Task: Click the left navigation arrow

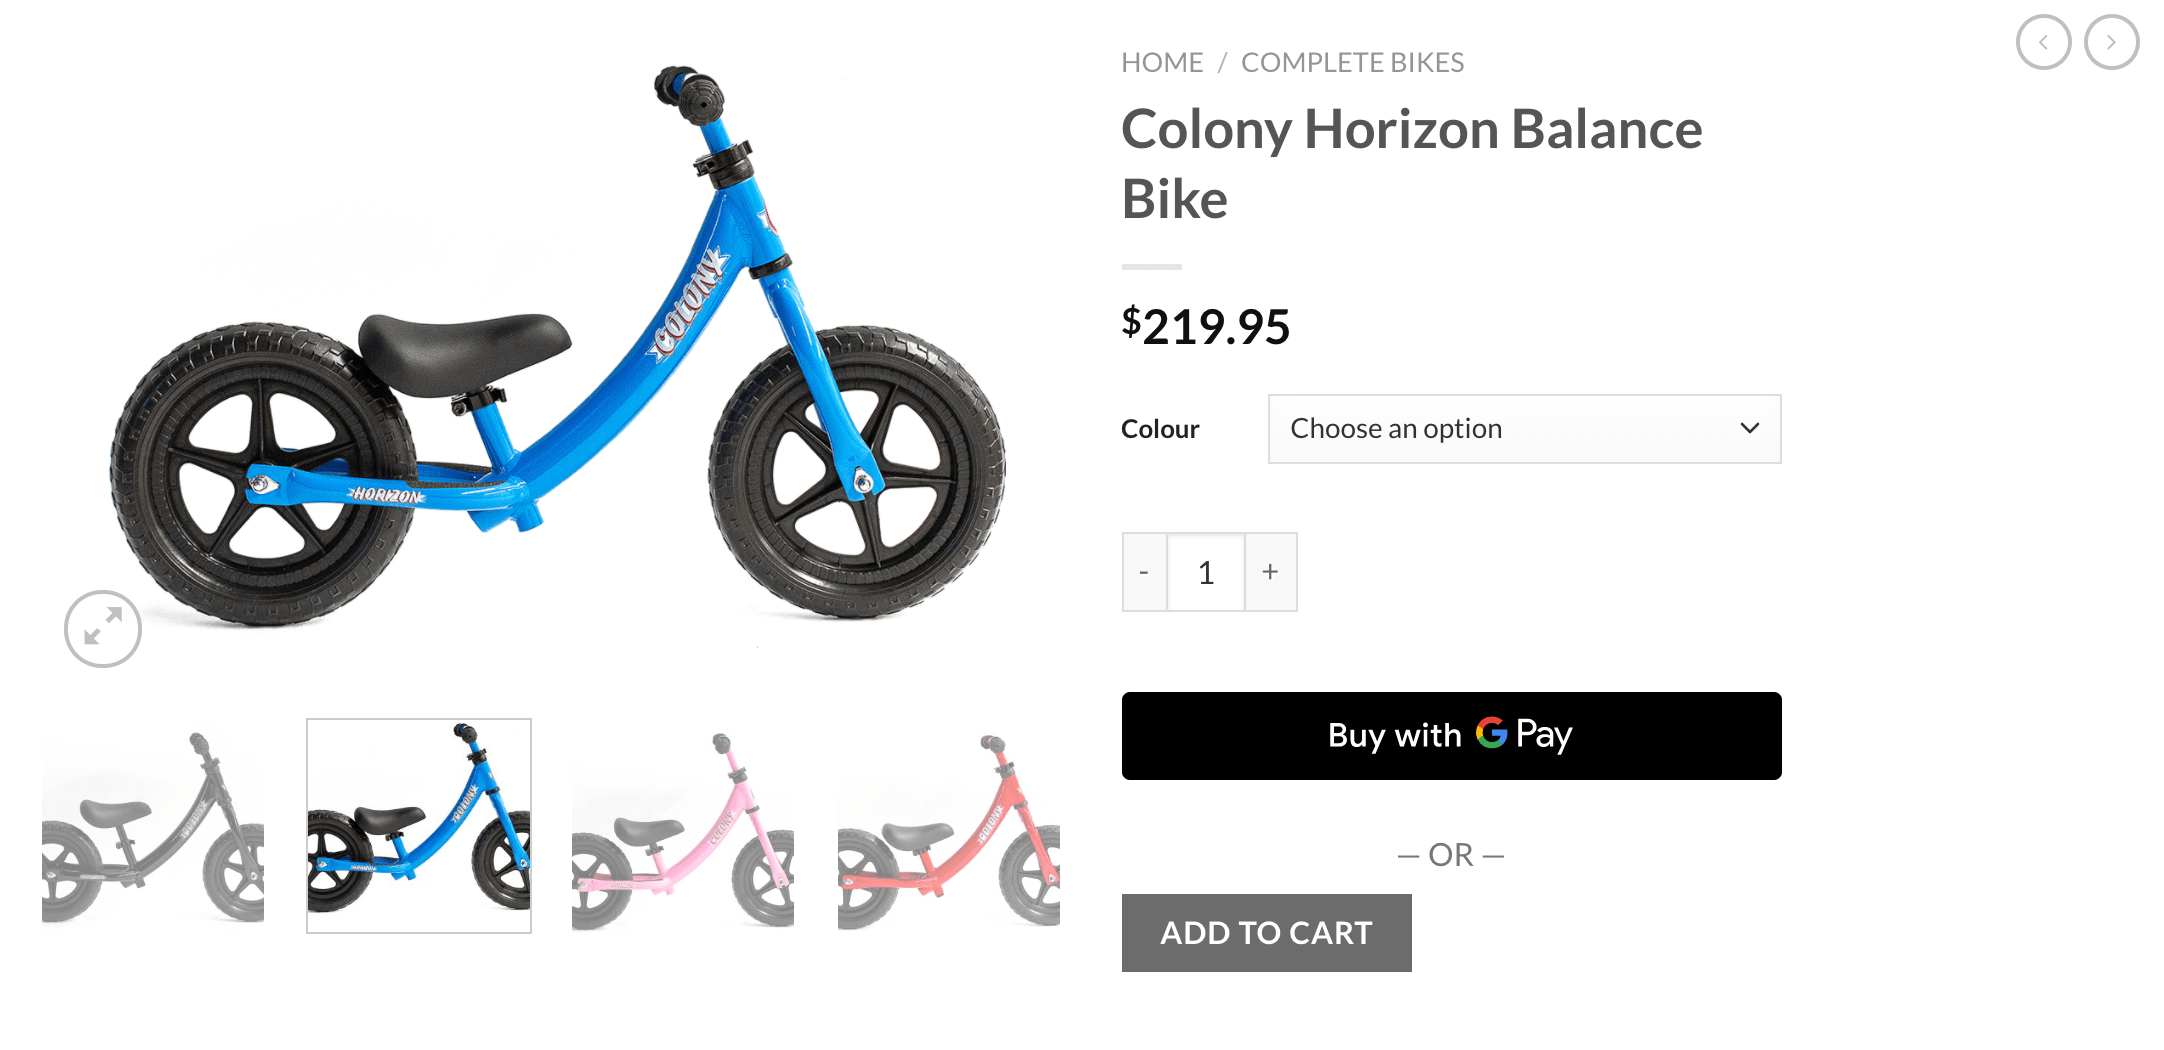Action: click(x=2044, y=42)
